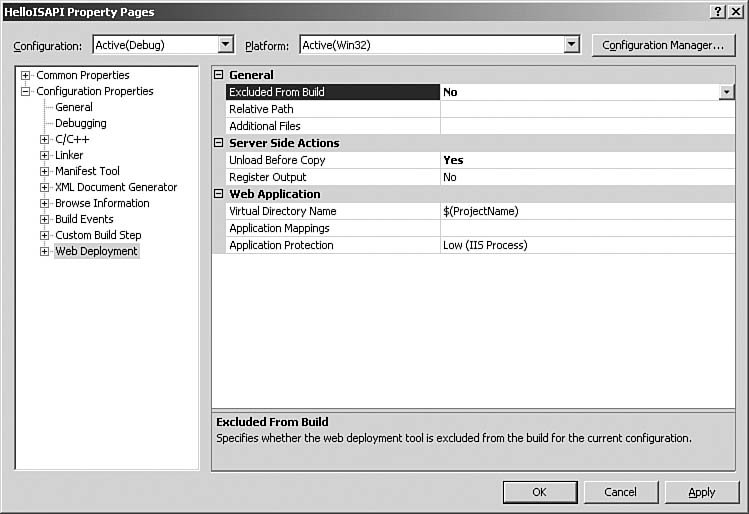Select the Debugging tree item
The width and height of the screenshot is (749, 514).
pos(81,123)
